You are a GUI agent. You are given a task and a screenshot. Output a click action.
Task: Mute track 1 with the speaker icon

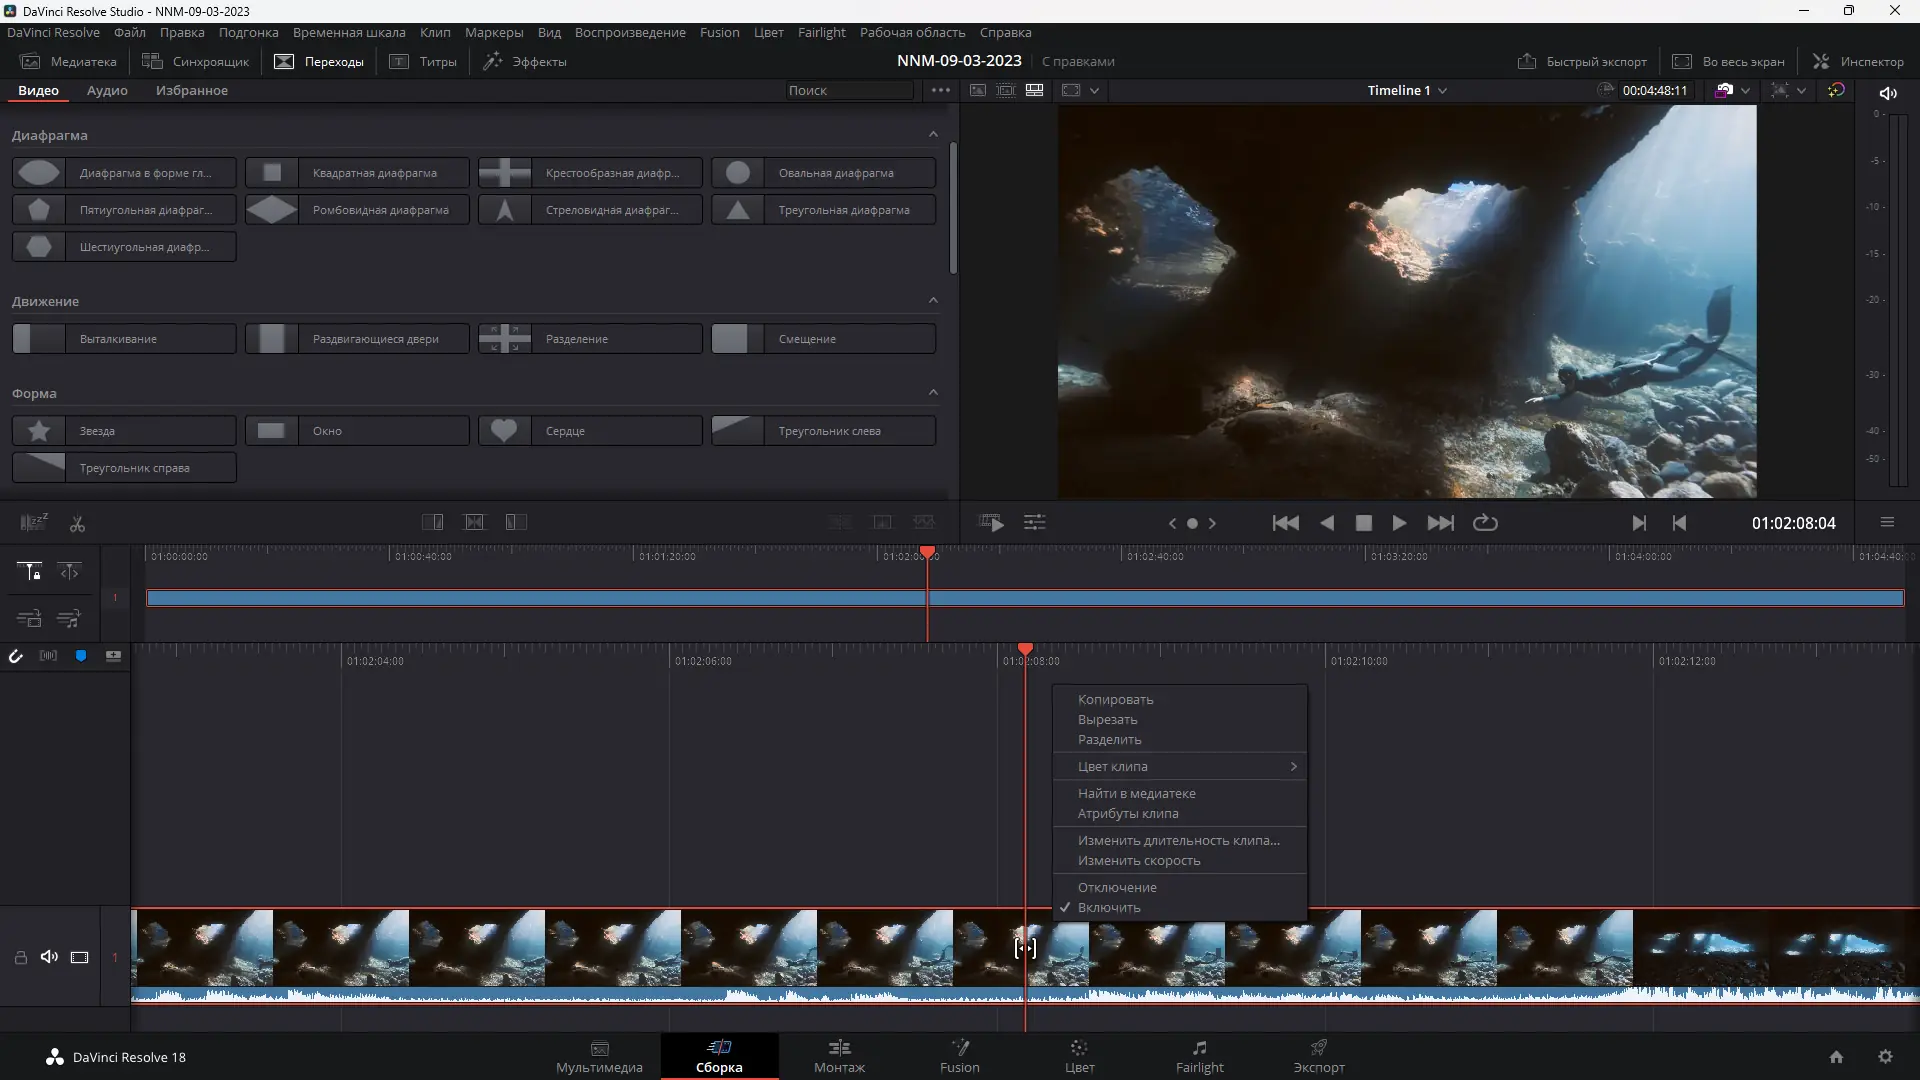click(49, 957)
